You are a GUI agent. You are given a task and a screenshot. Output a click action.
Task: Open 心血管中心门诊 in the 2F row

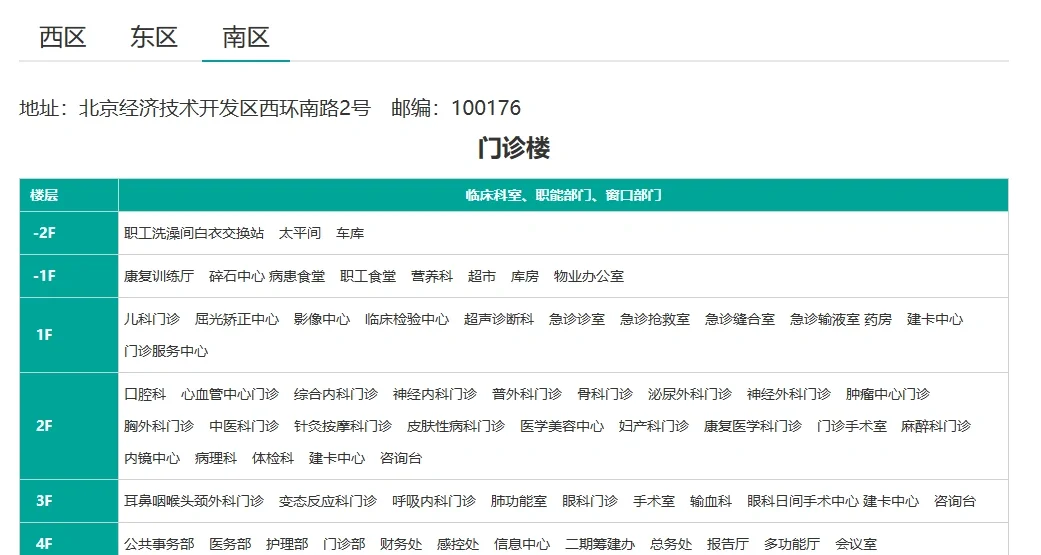point(230,394)
